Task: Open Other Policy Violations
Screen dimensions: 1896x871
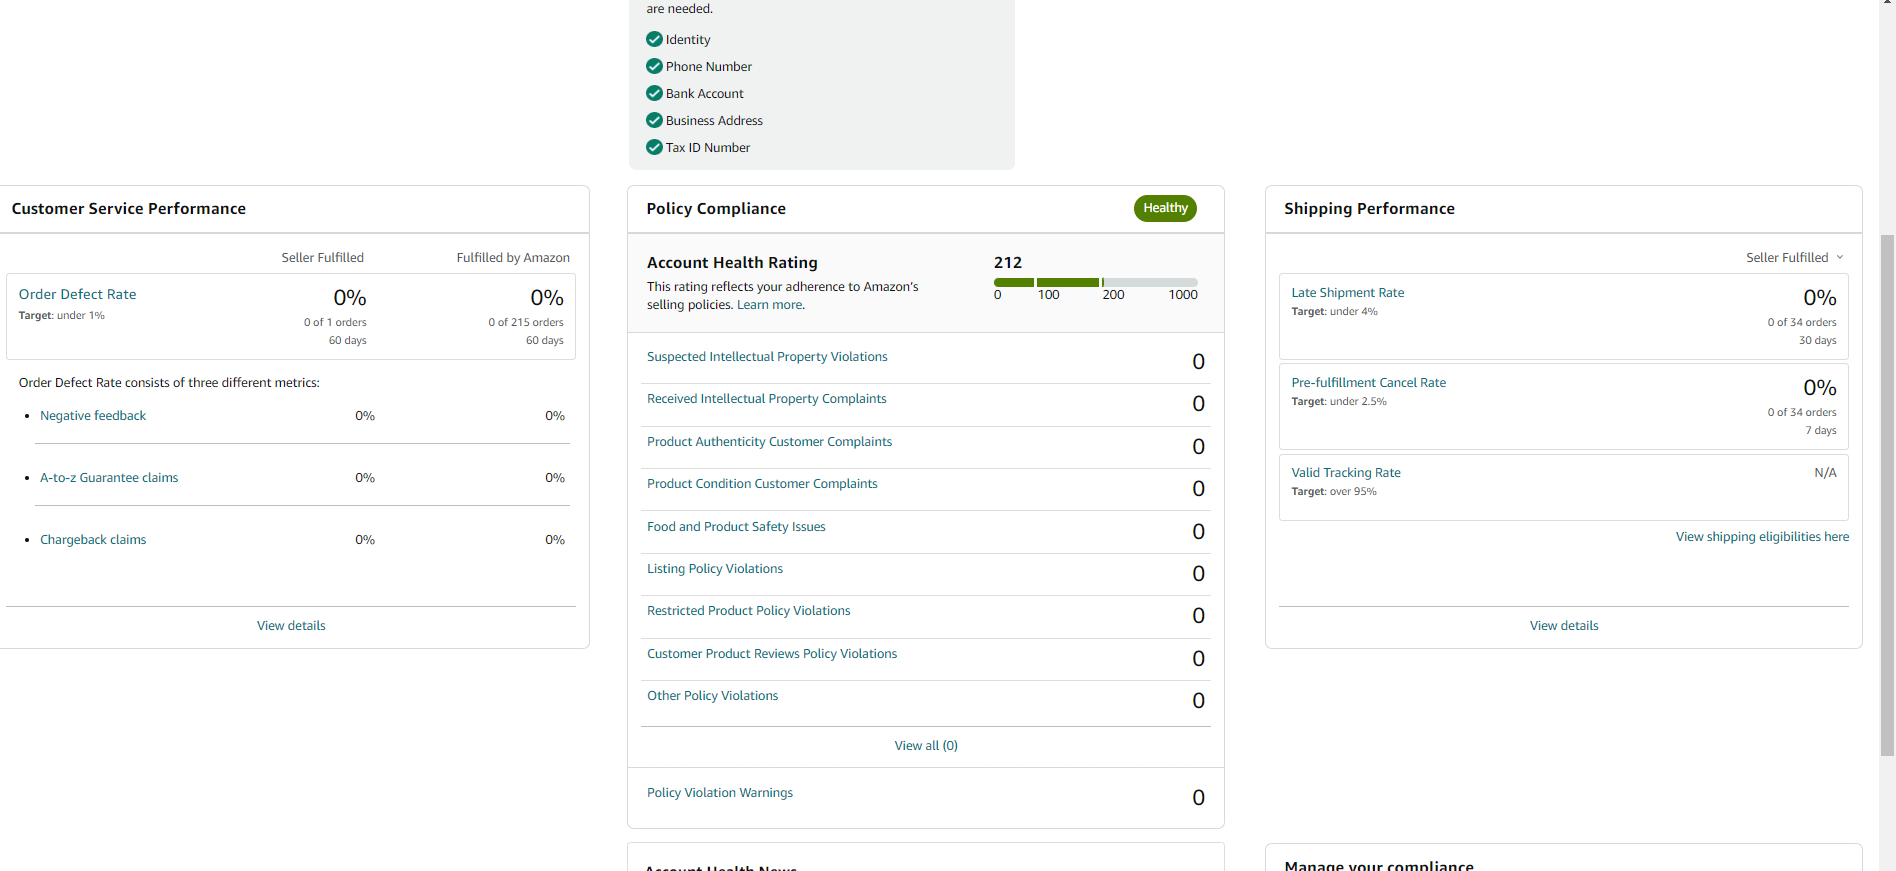Action: point(712,695)
